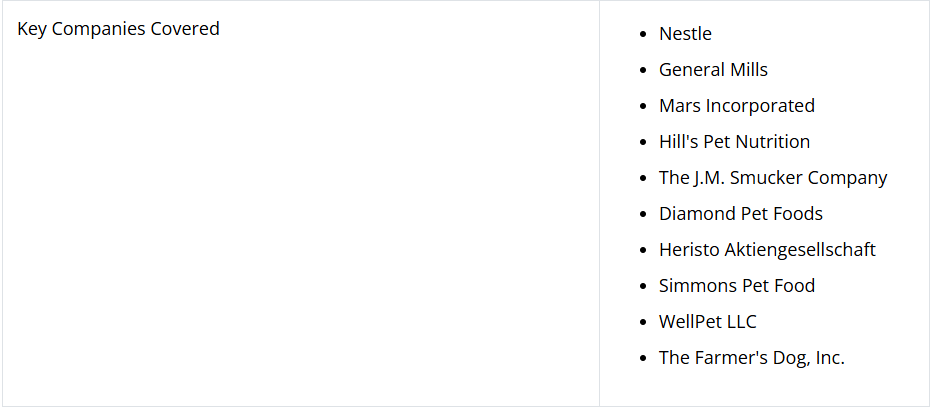
Task: Click the bullet beside Heristo Aktiengesellschaft
Action: click(x=643, y=250)
